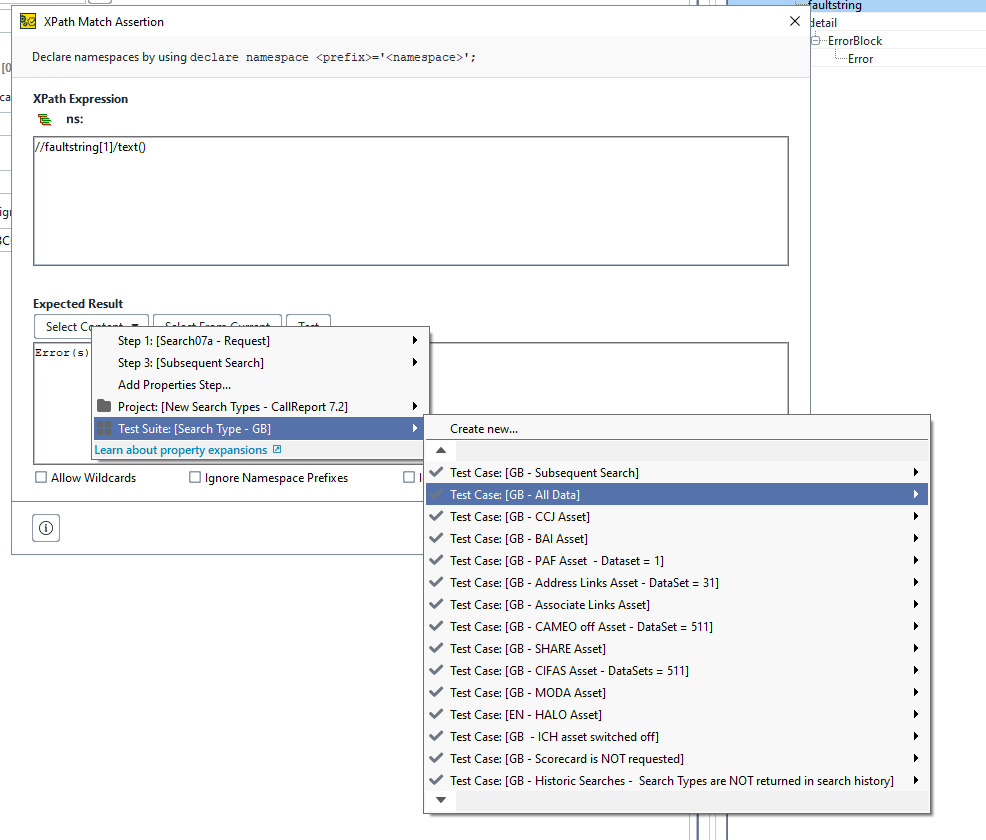Image resolution: width=986 pixels, height=840 pixels.
Task: Select Test Case GB - CAMEO off Asset
Action: pyautogui.click(x=677, y=626)
